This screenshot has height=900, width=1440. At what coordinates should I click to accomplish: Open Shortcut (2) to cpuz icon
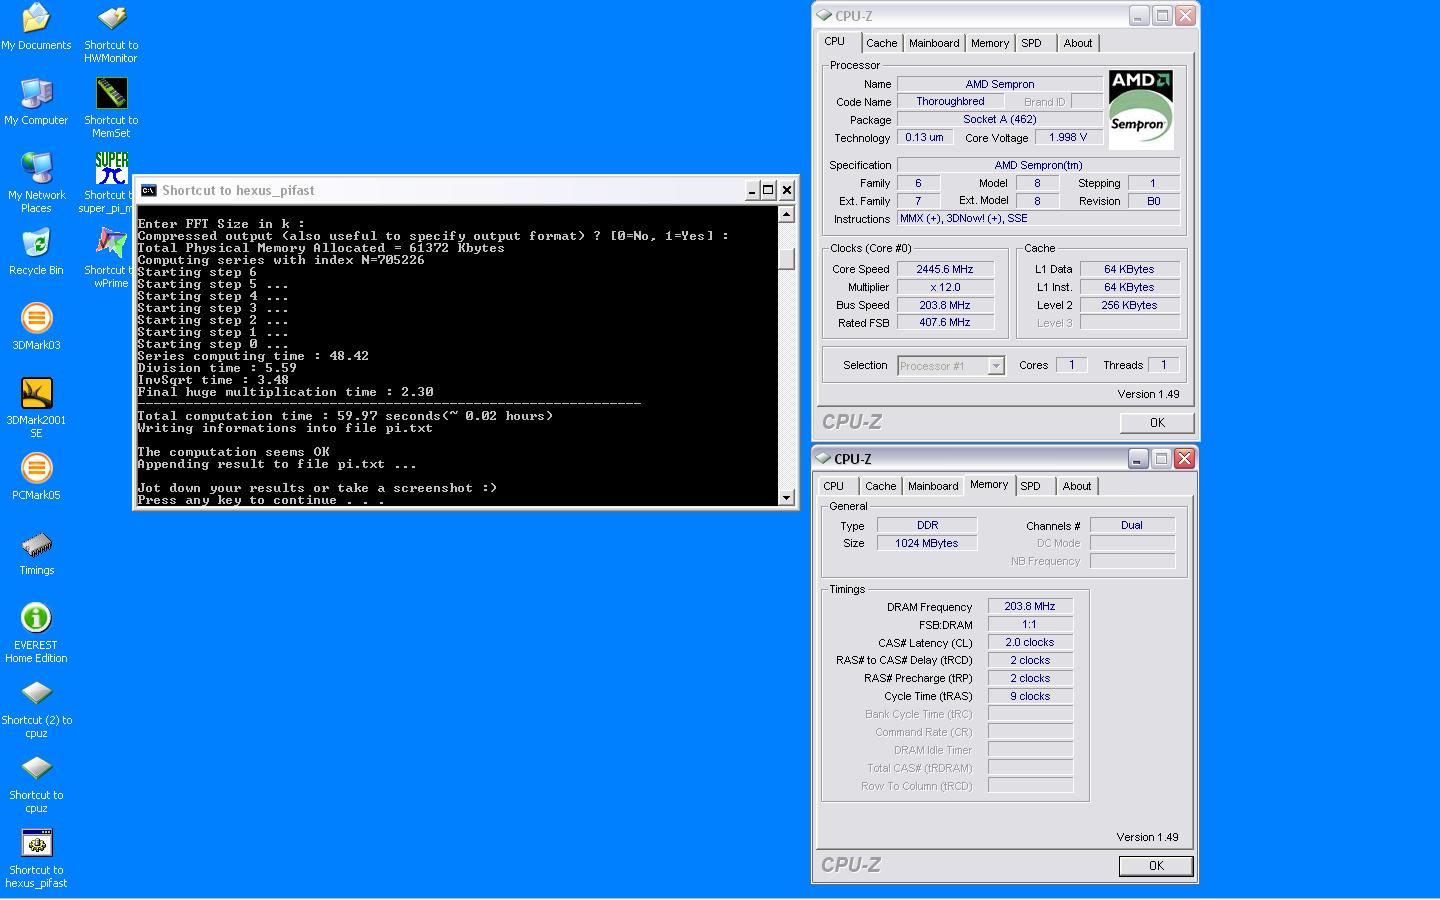coord(36,693)
